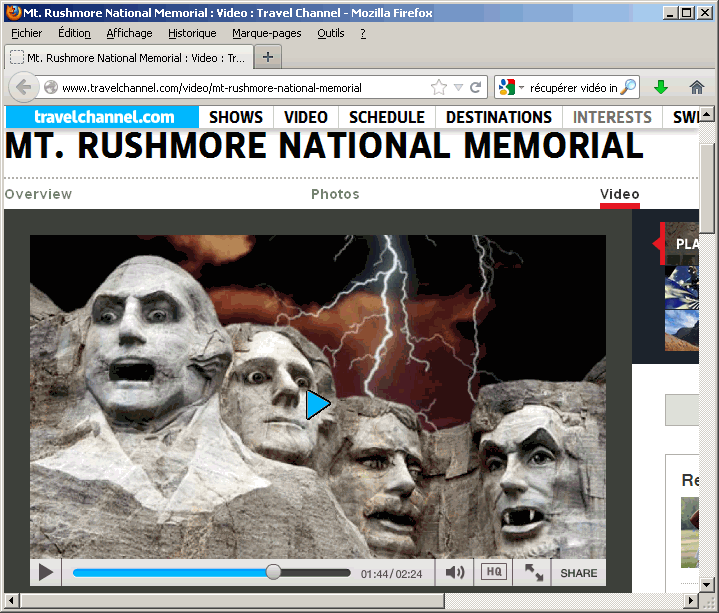Switch video to fullscreen mode
The image size is (719, 613).
[x=534, y=572]
